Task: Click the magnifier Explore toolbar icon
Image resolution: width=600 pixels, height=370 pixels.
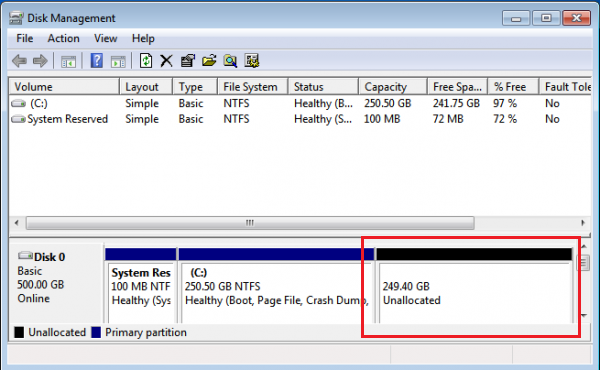Action: click(x=230, y=61)
